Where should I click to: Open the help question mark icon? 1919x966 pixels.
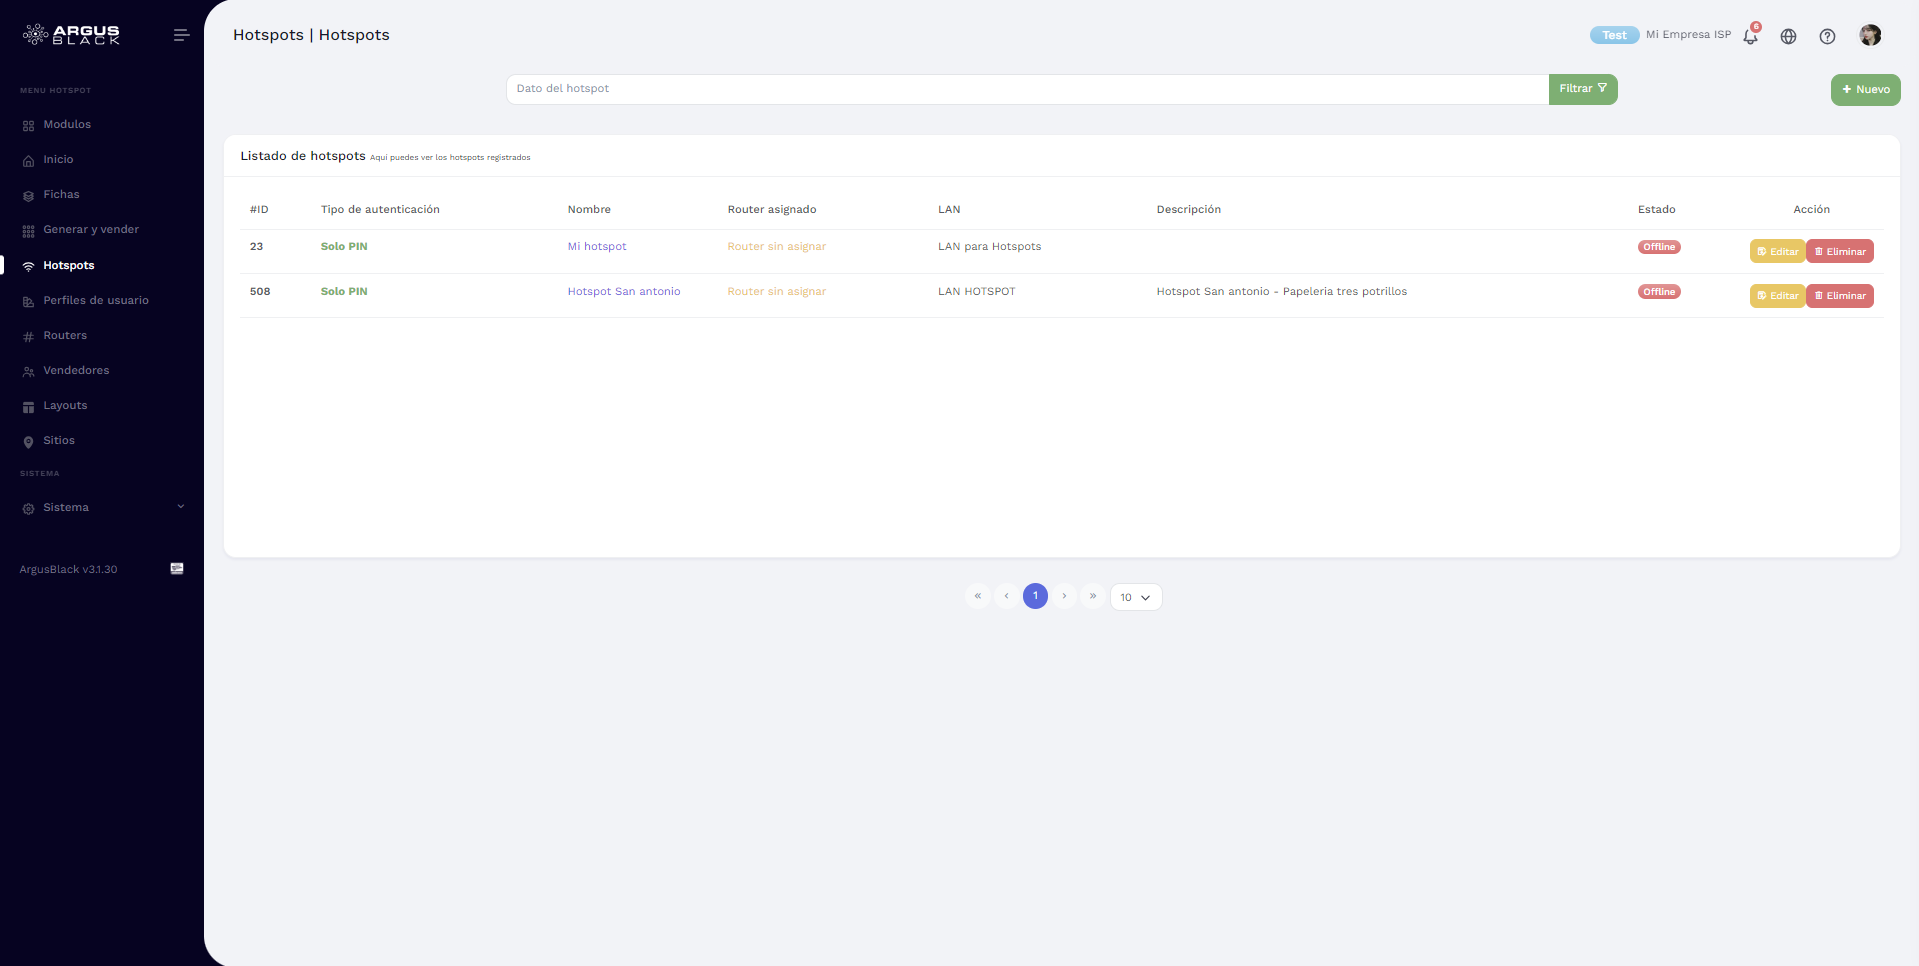tap(1827, 35)
